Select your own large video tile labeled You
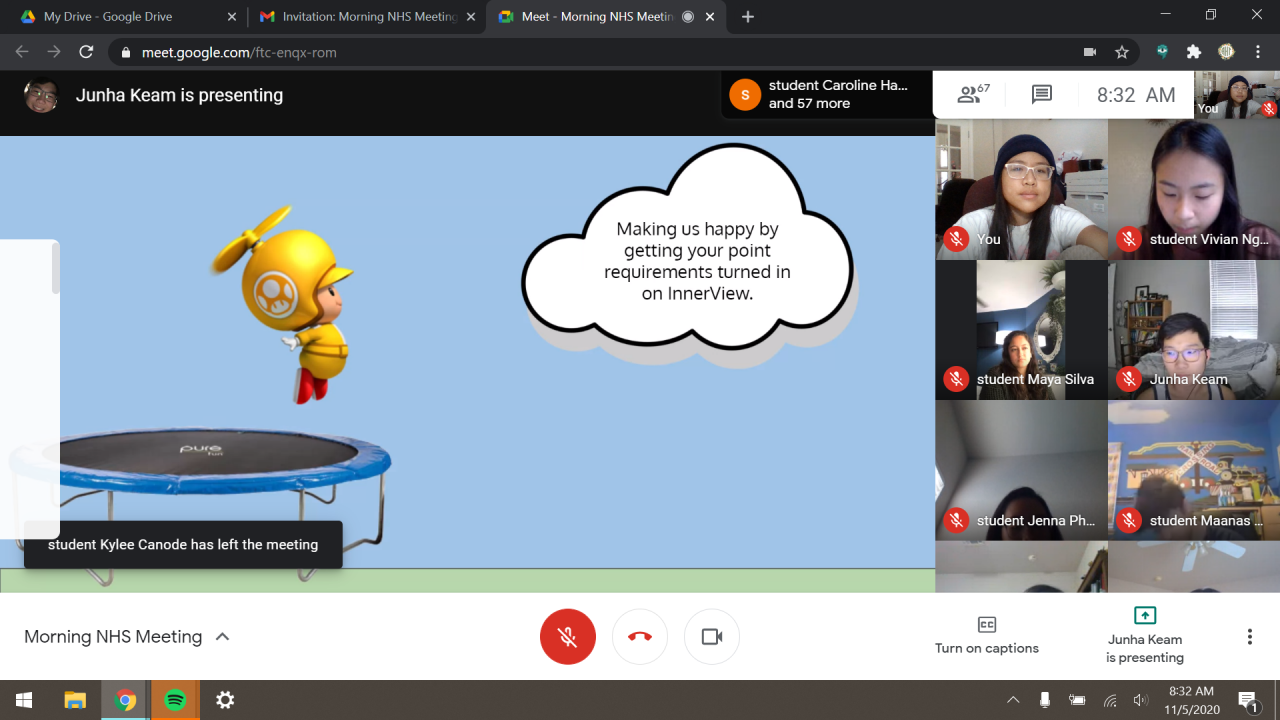Screen dimensions: 1280x720 [1021, 190]
